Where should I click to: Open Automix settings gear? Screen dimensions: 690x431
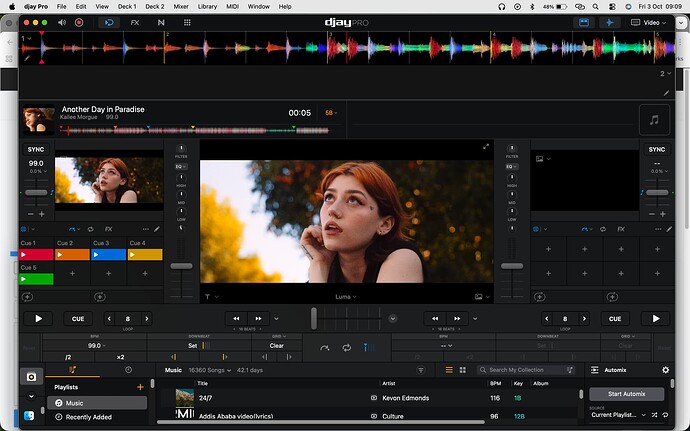tap(666, 370)
